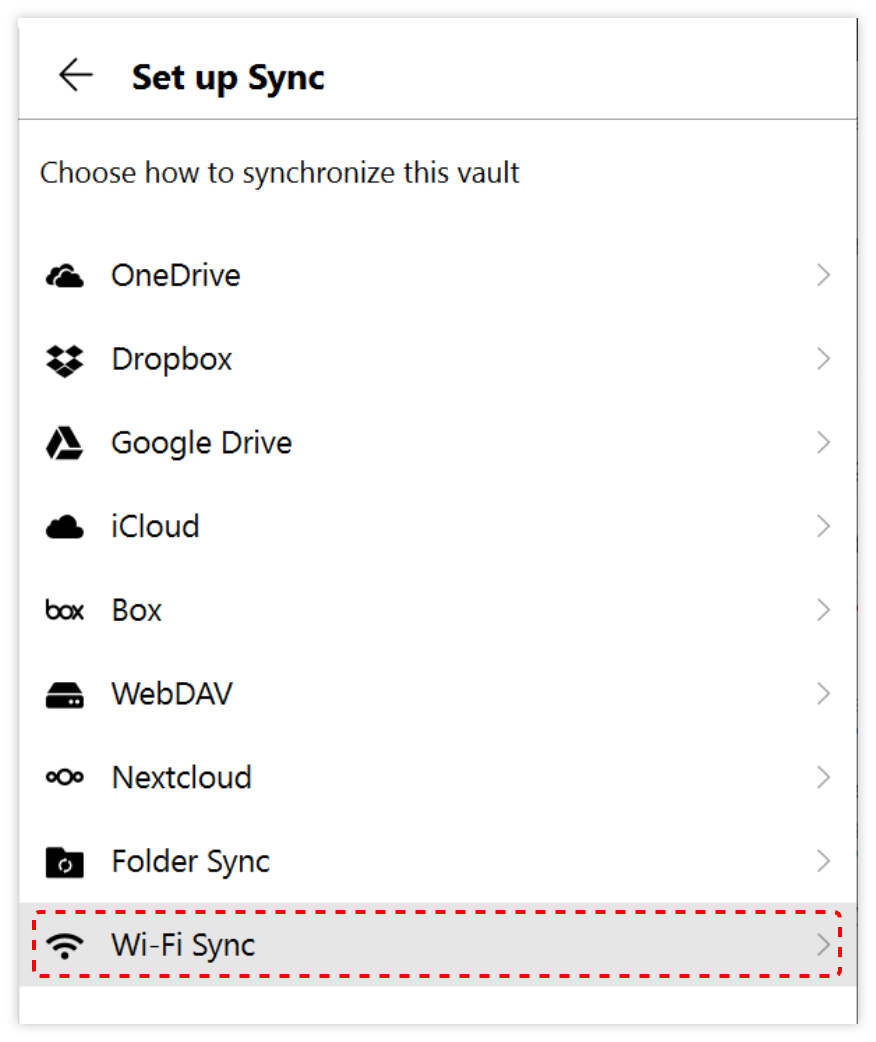Click the Wi-Fi signal icon
The width and height of the screenshot is (876, 1042).
(64, 946)
